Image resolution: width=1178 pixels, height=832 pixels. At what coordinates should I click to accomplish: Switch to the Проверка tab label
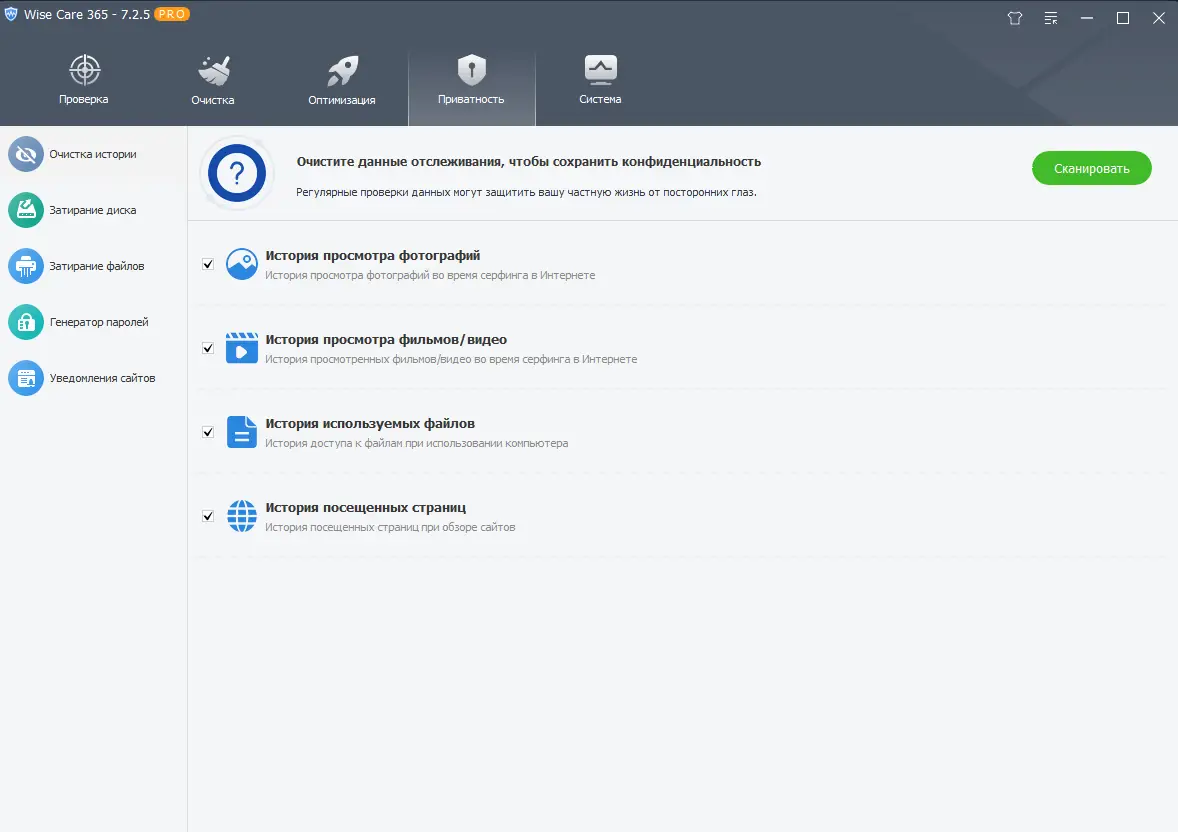click(83, 99)
